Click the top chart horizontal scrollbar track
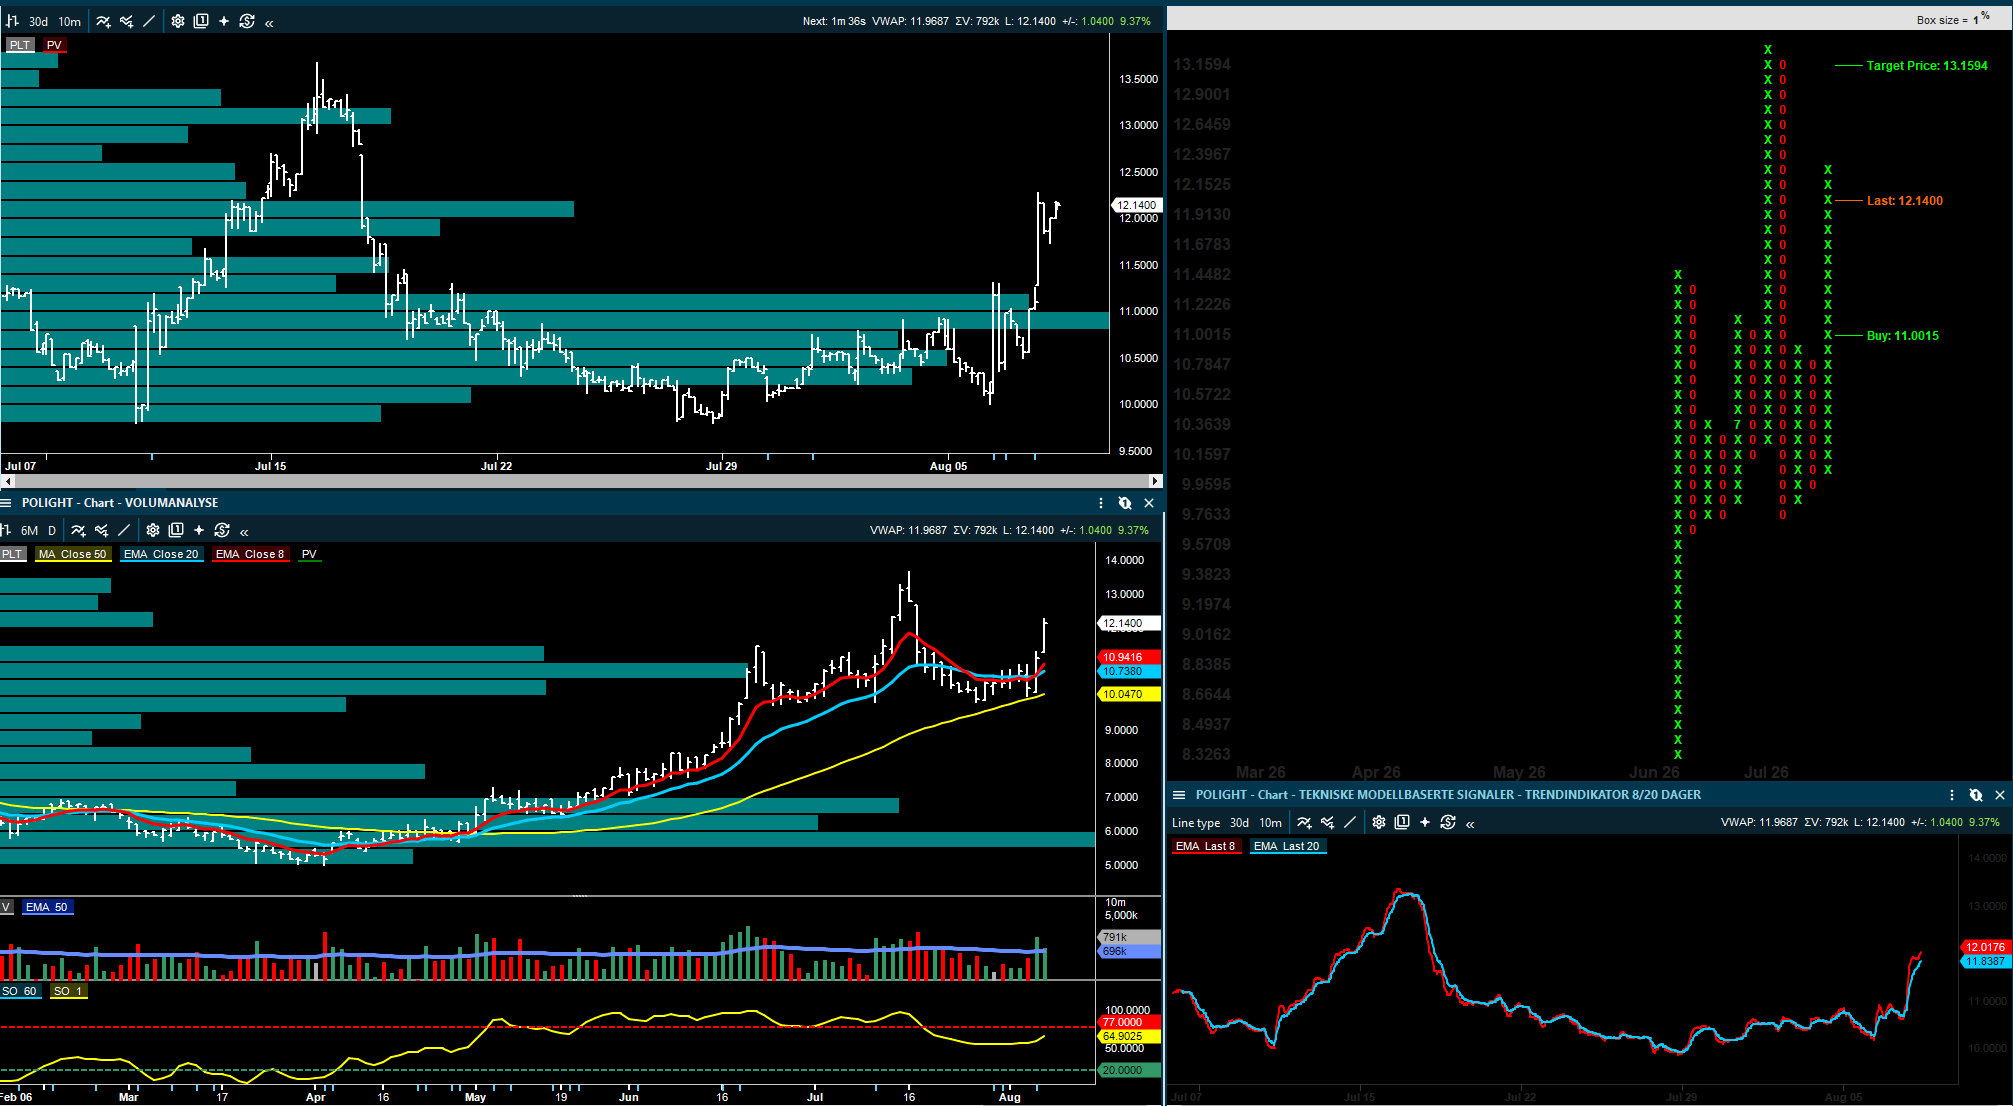The width and height of the screenshot is (2013, 1106). 580,481
